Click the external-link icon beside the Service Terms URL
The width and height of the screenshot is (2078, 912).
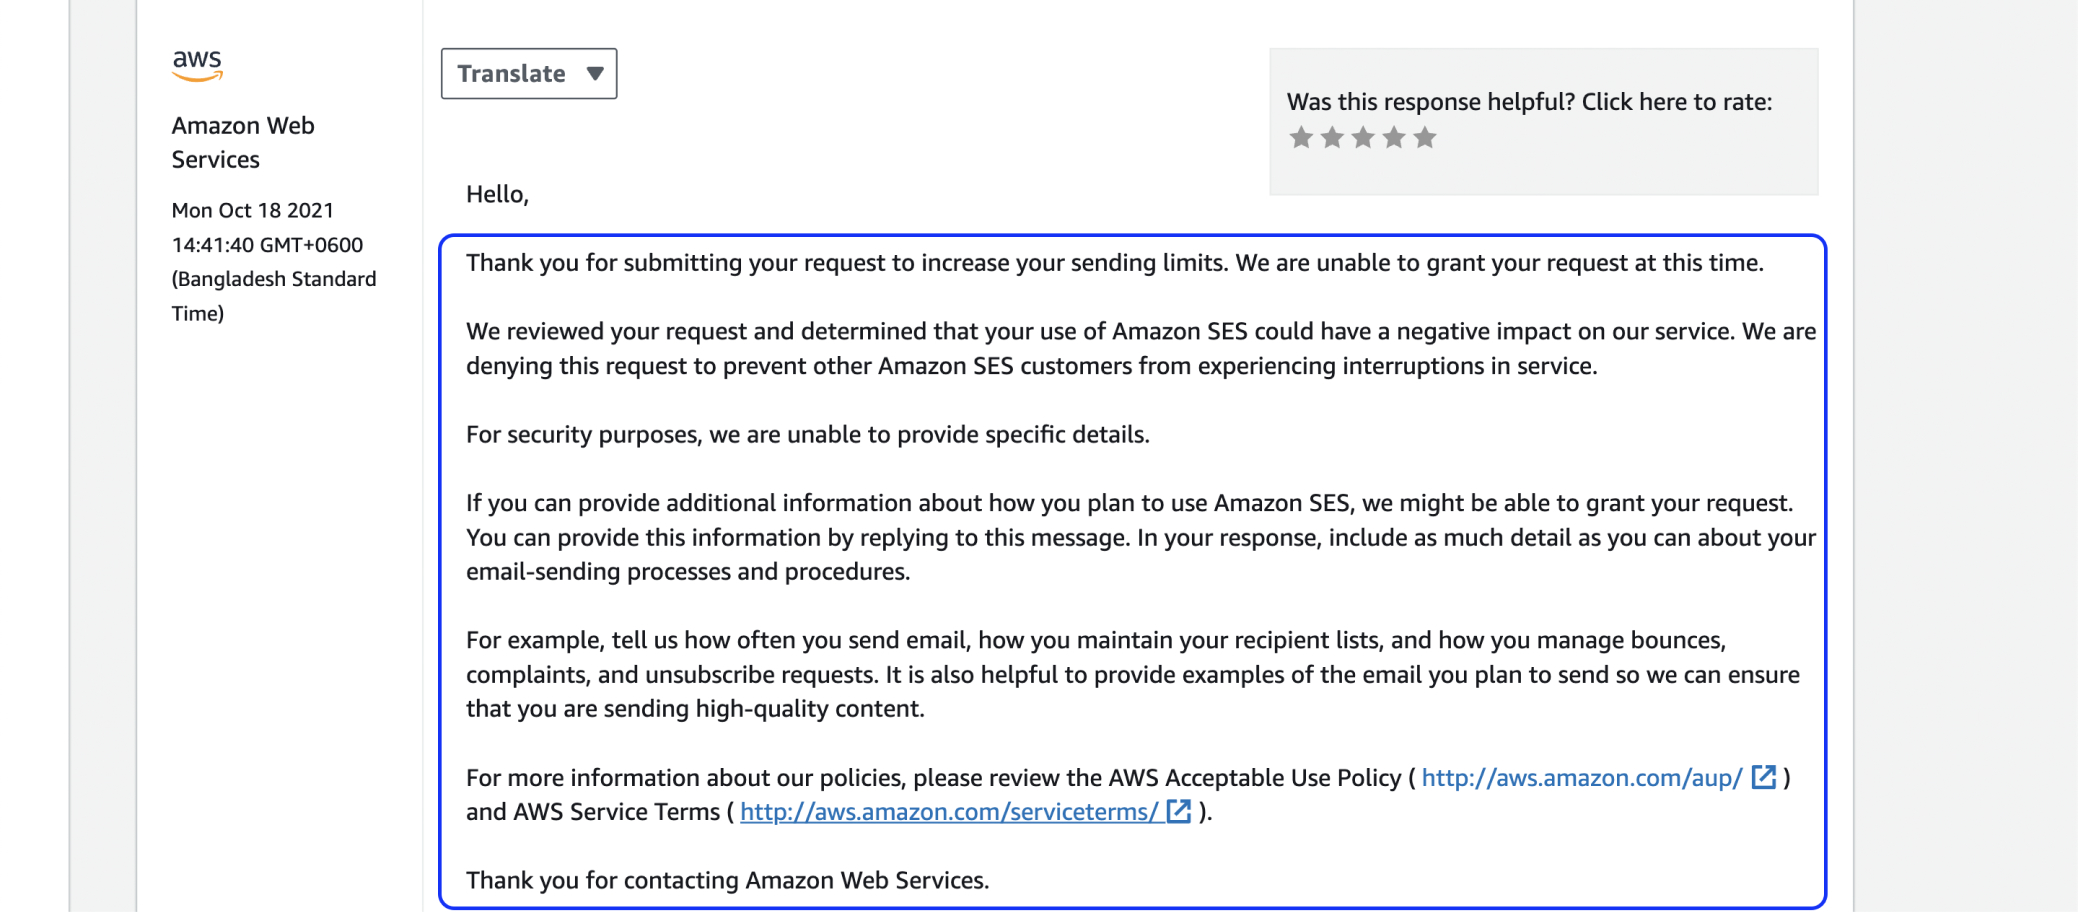pos(1179,812)
